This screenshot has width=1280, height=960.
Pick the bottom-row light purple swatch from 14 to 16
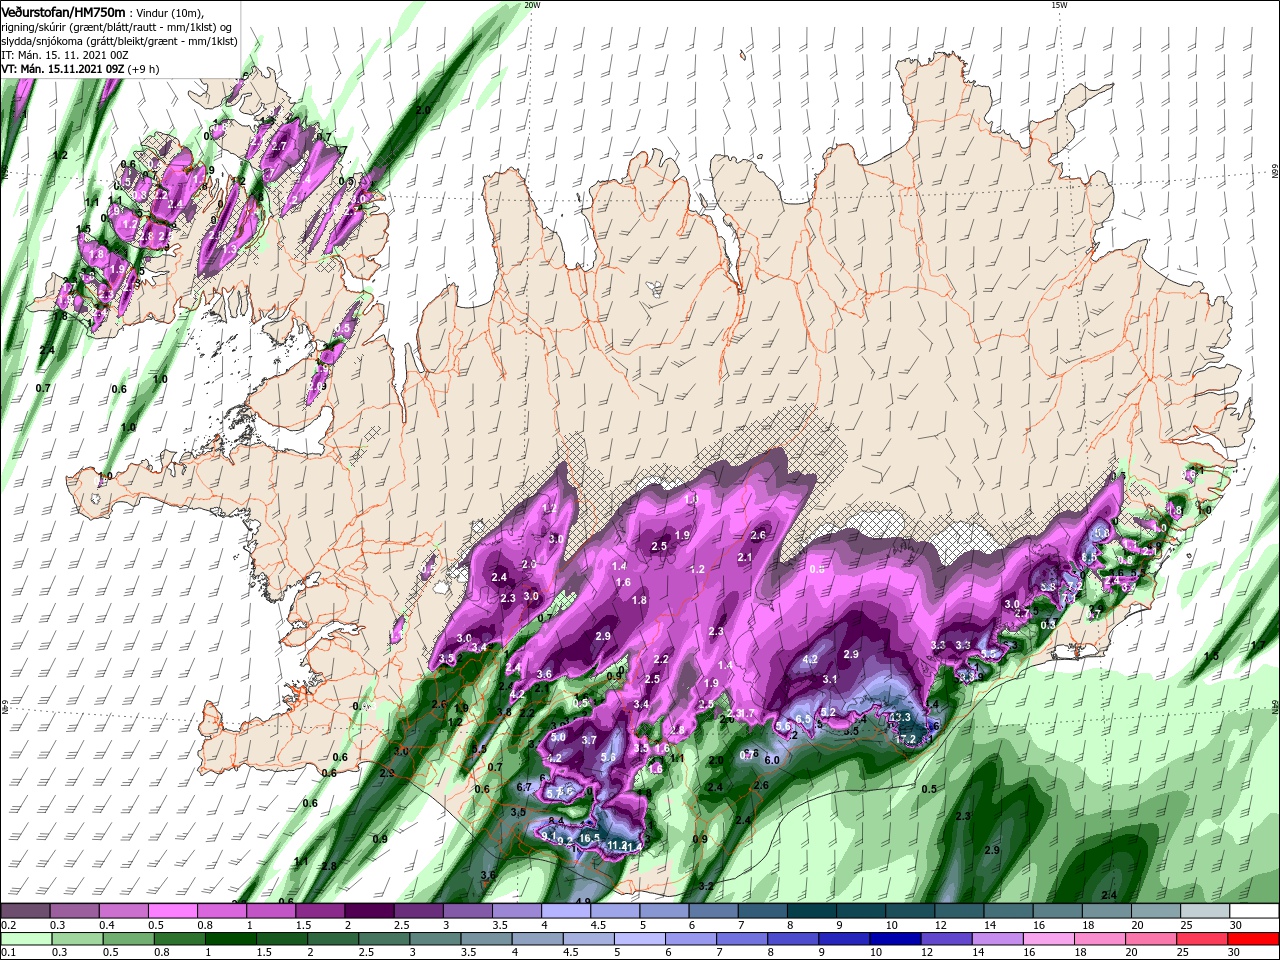coord(998,939)
